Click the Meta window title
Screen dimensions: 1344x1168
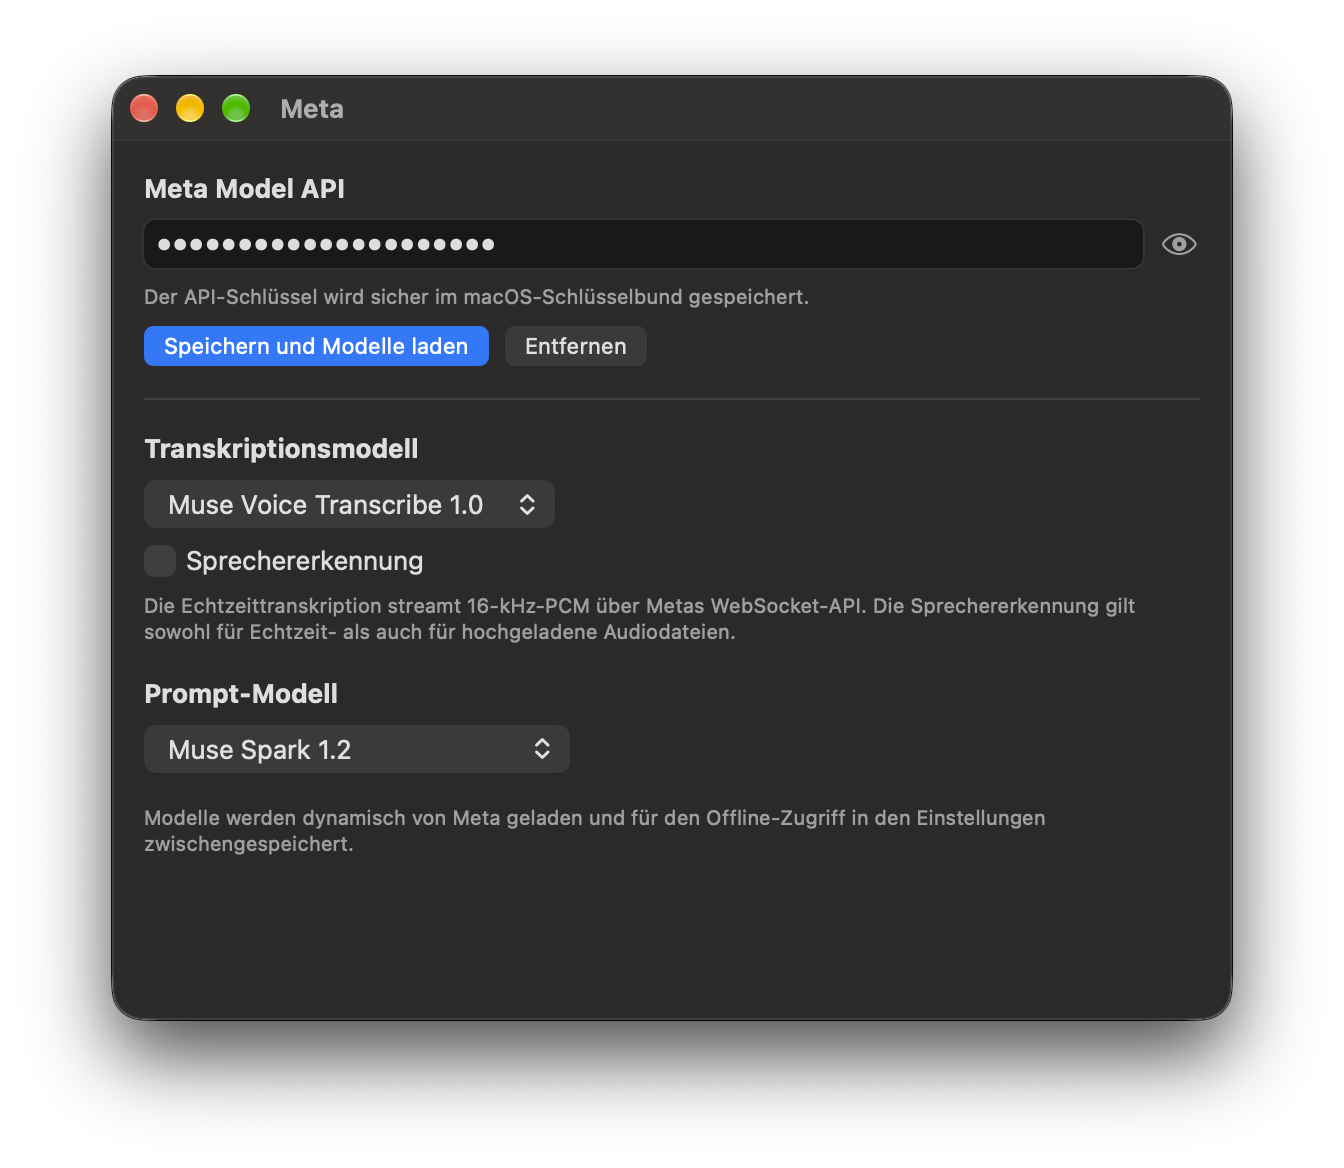pos(312,109)
